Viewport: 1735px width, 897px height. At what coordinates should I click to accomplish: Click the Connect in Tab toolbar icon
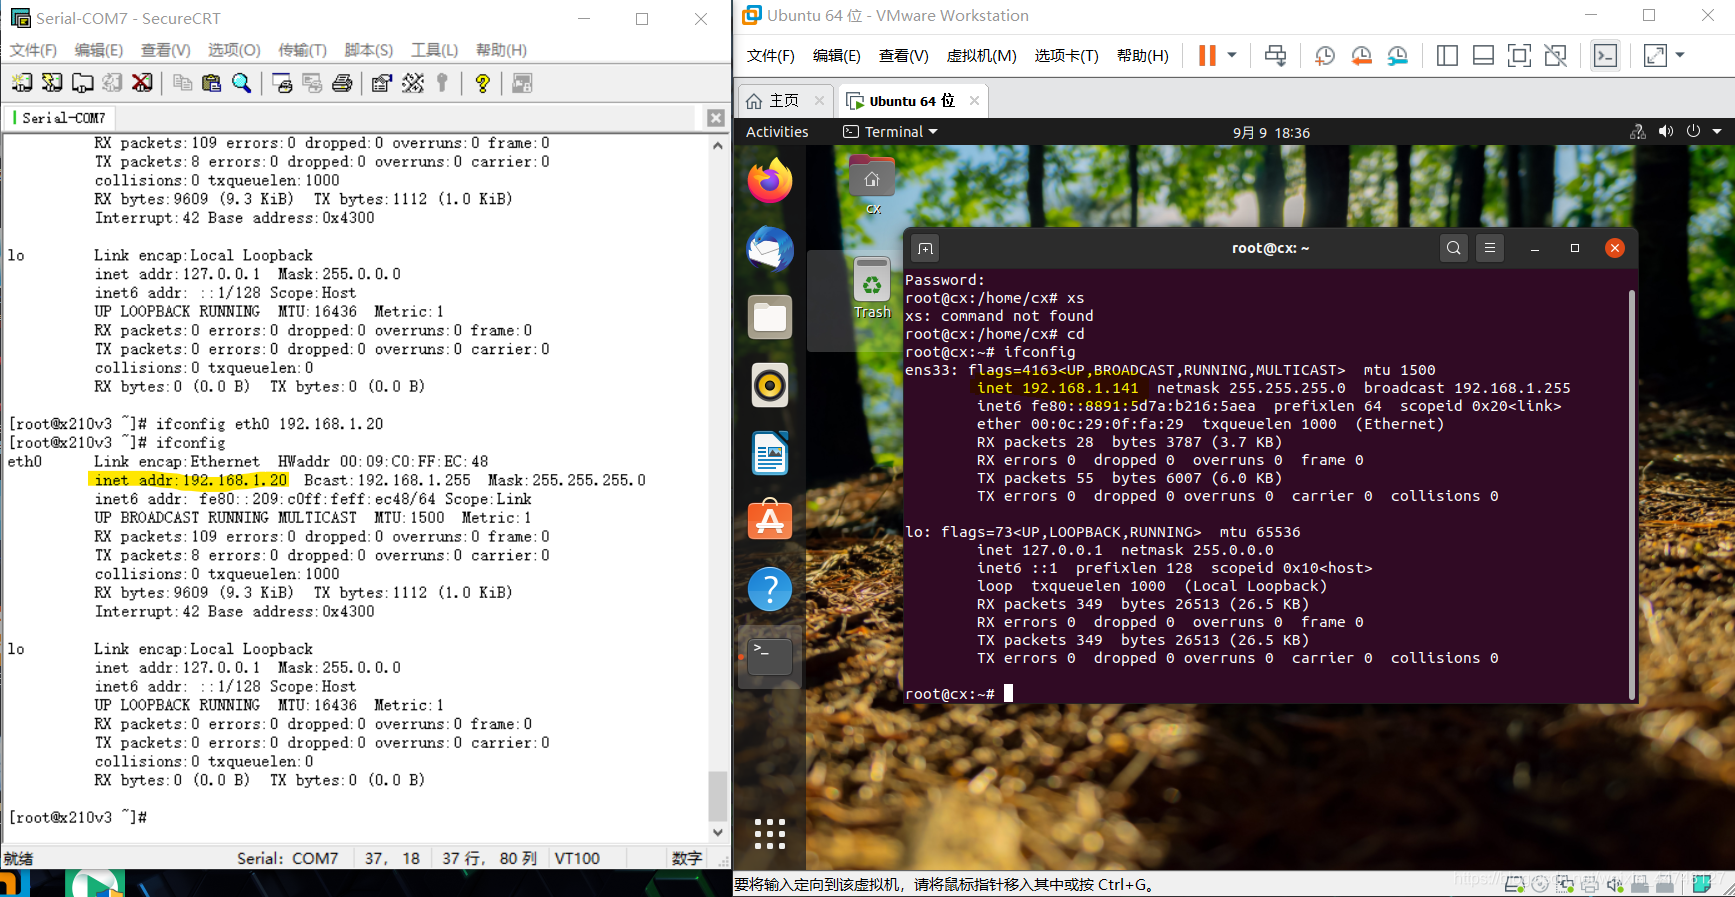83,83
